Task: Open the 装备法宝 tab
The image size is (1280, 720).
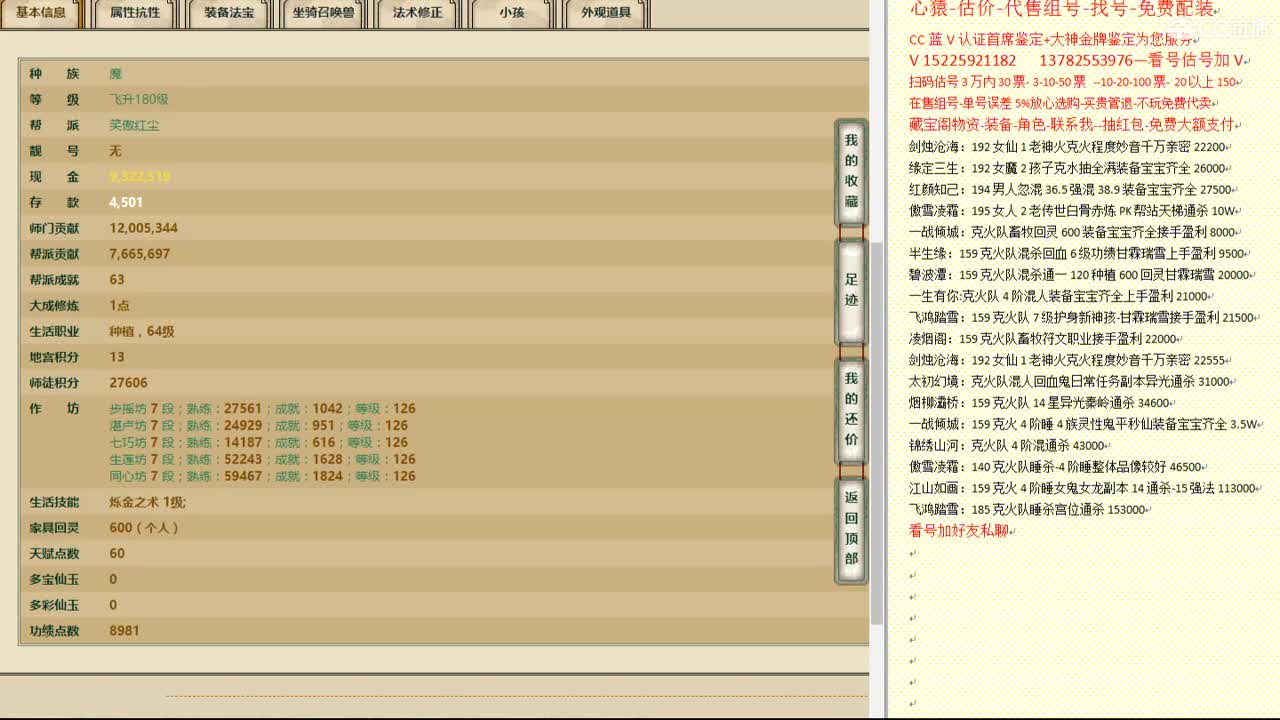Action: (x=229, y=13)
